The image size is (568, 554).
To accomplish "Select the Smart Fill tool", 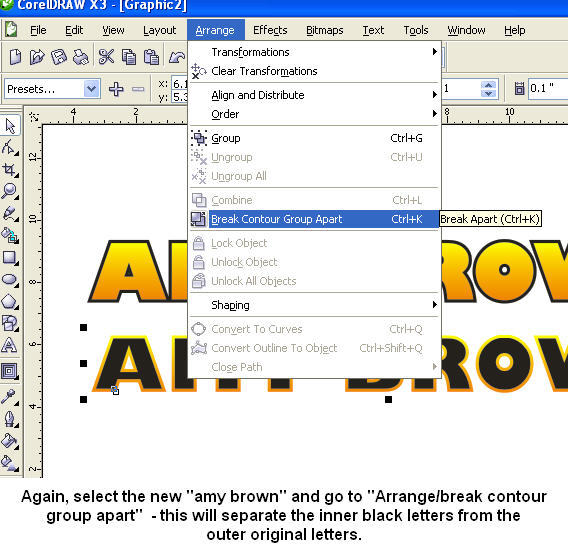I will (10, 235).
